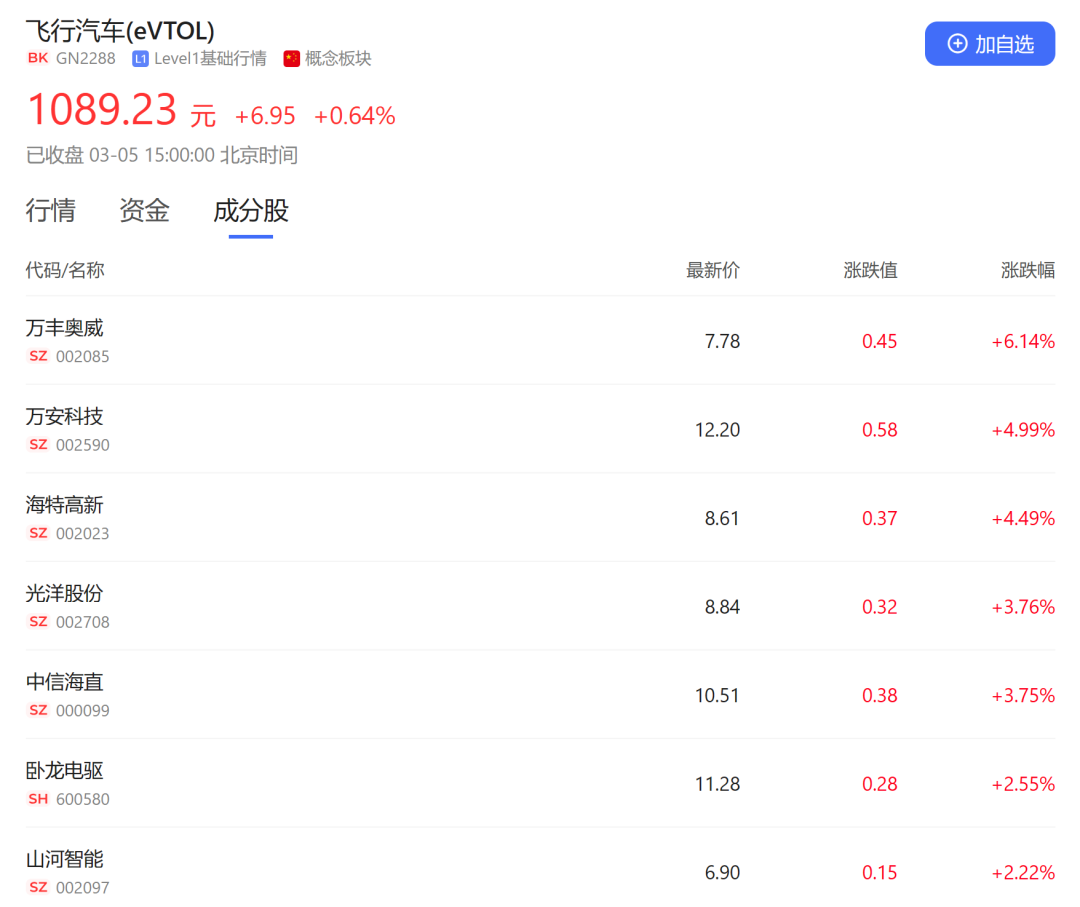Click SZ badge next to 002085
1080x907 pixels.
pos(38,356)
